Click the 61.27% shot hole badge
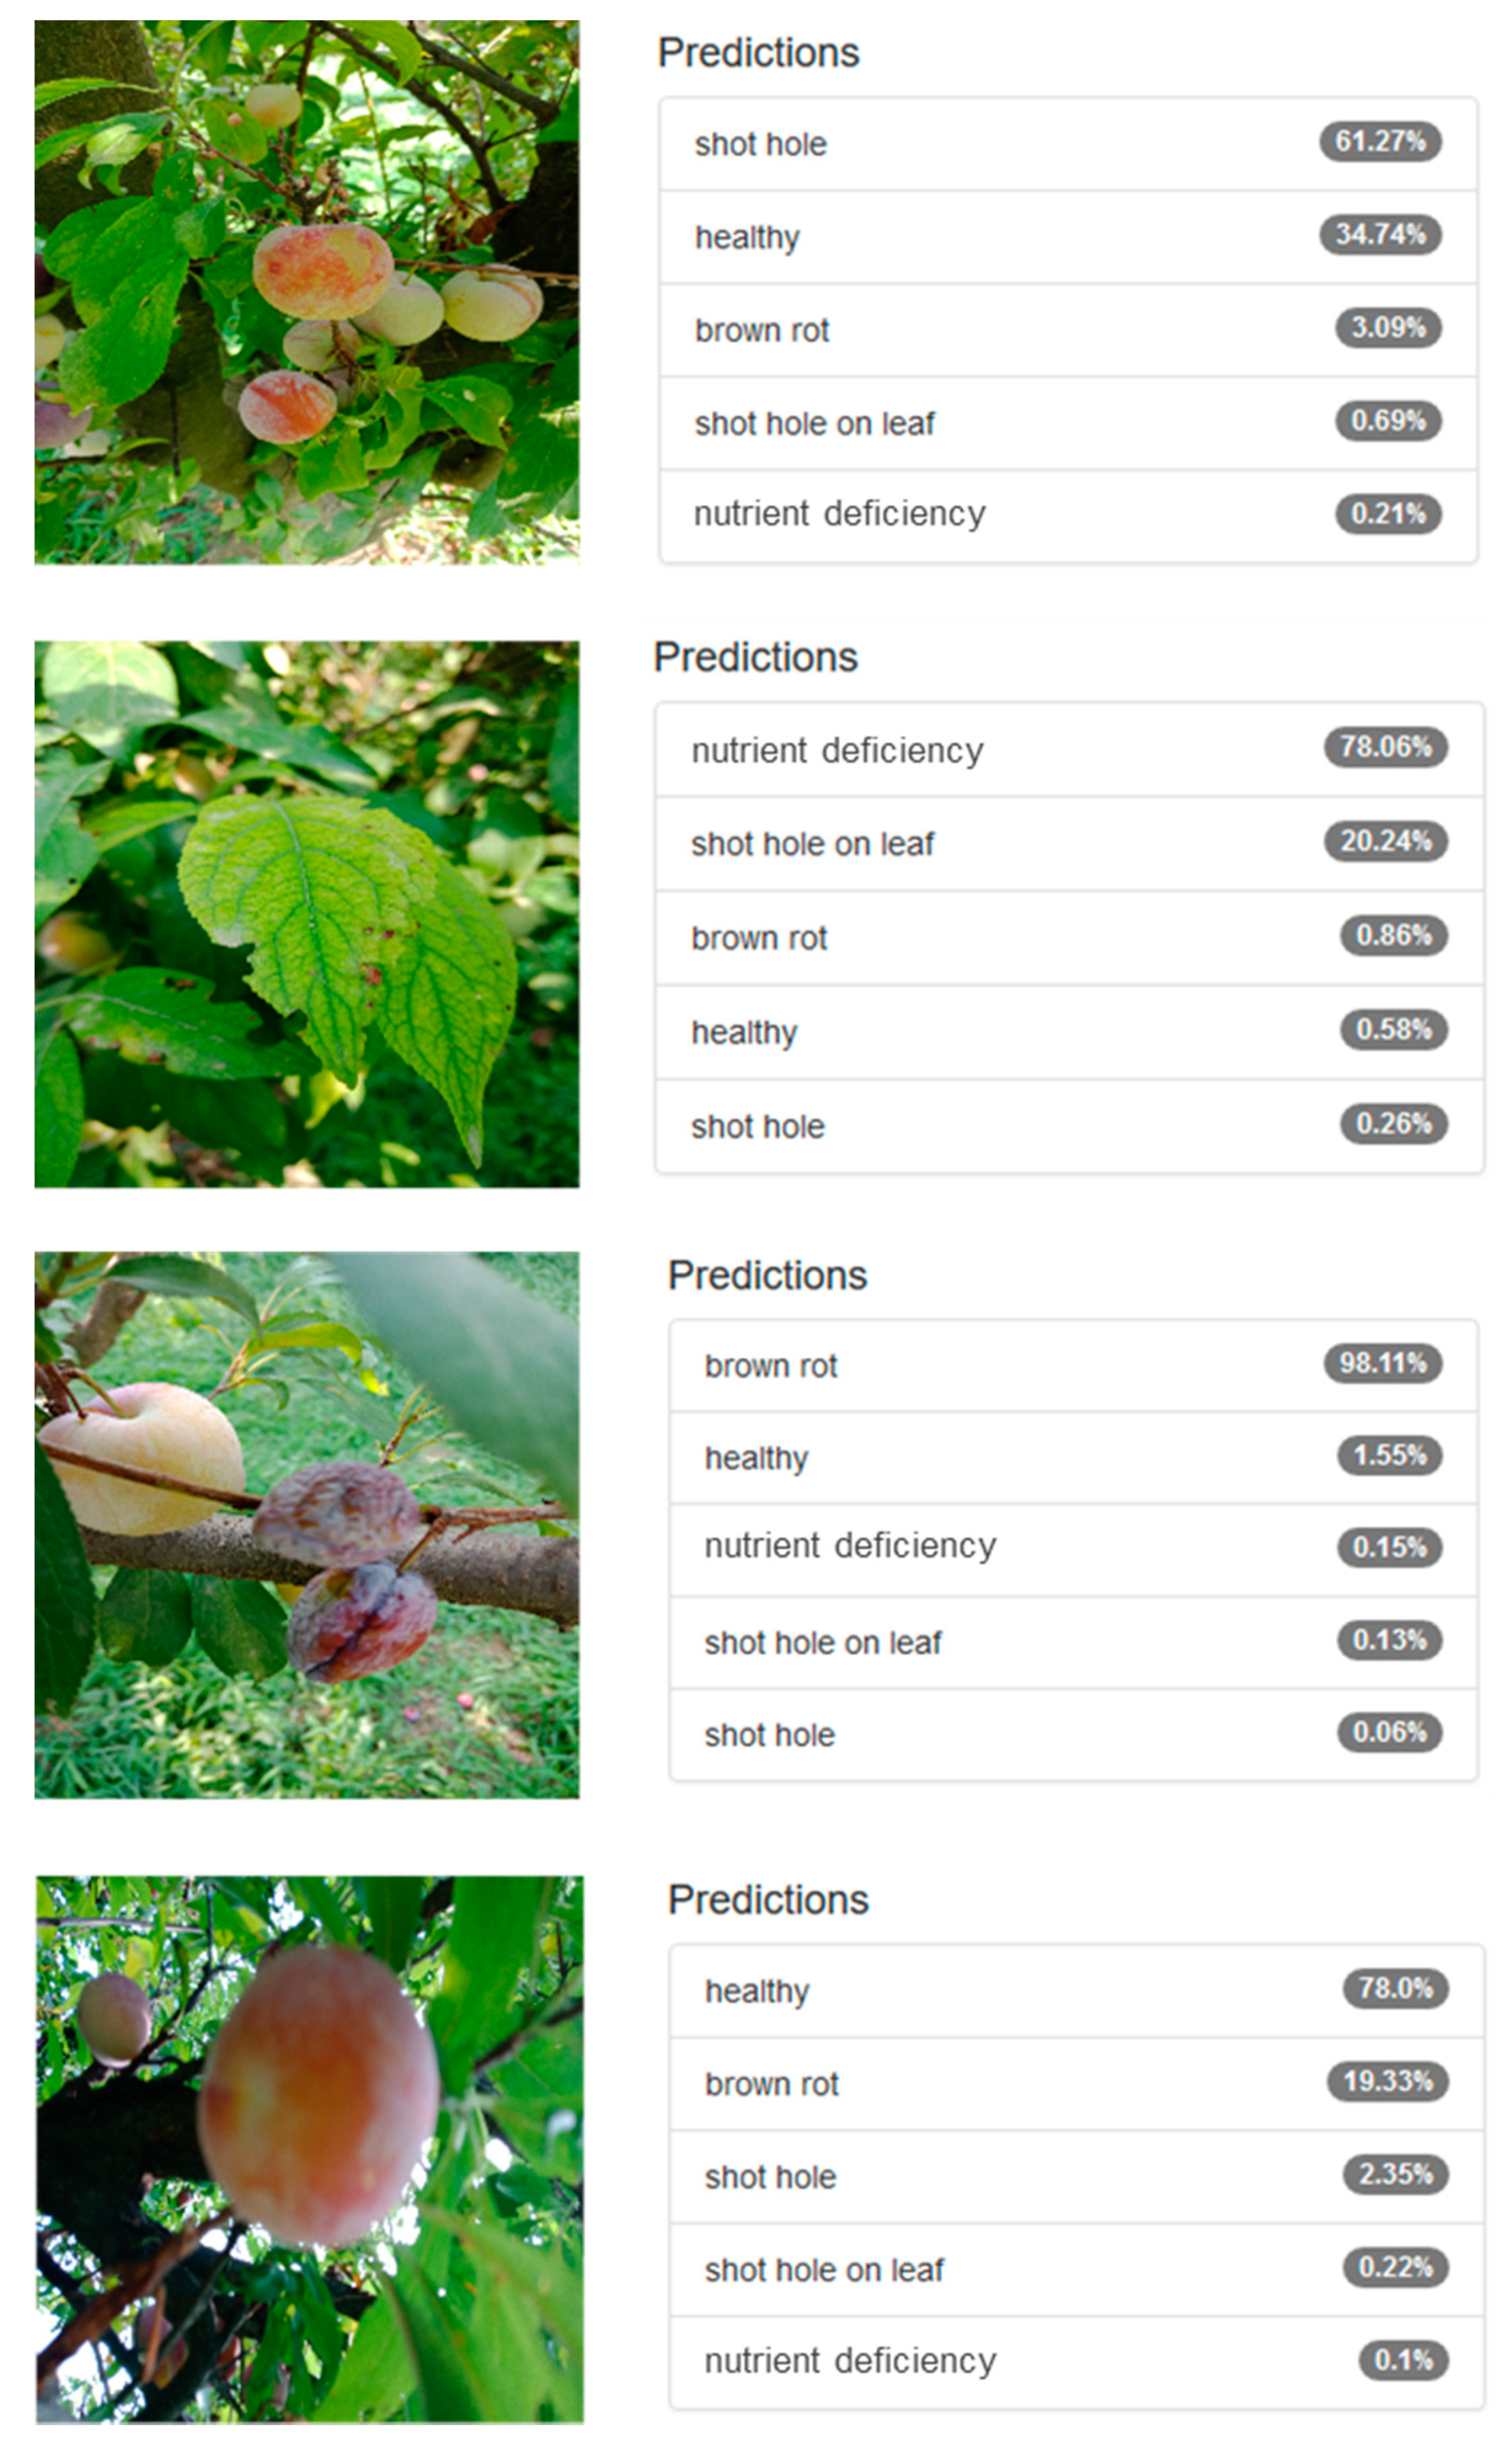This screenshot has height=2448, width=1512. (1381, 141)
